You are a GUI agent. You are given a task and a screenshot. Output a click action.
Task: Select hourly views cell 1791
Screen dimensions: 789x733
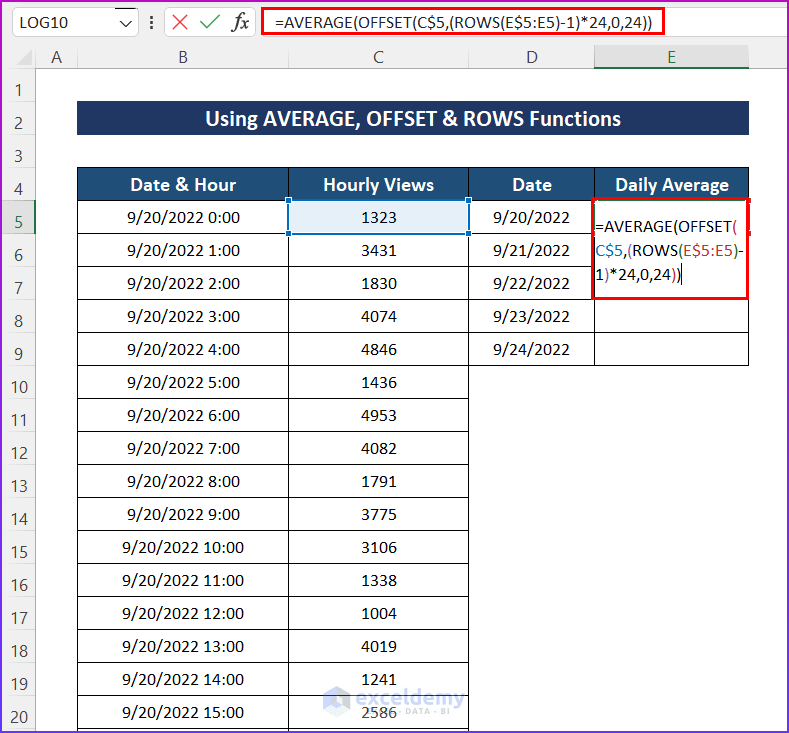click(378, 481)
